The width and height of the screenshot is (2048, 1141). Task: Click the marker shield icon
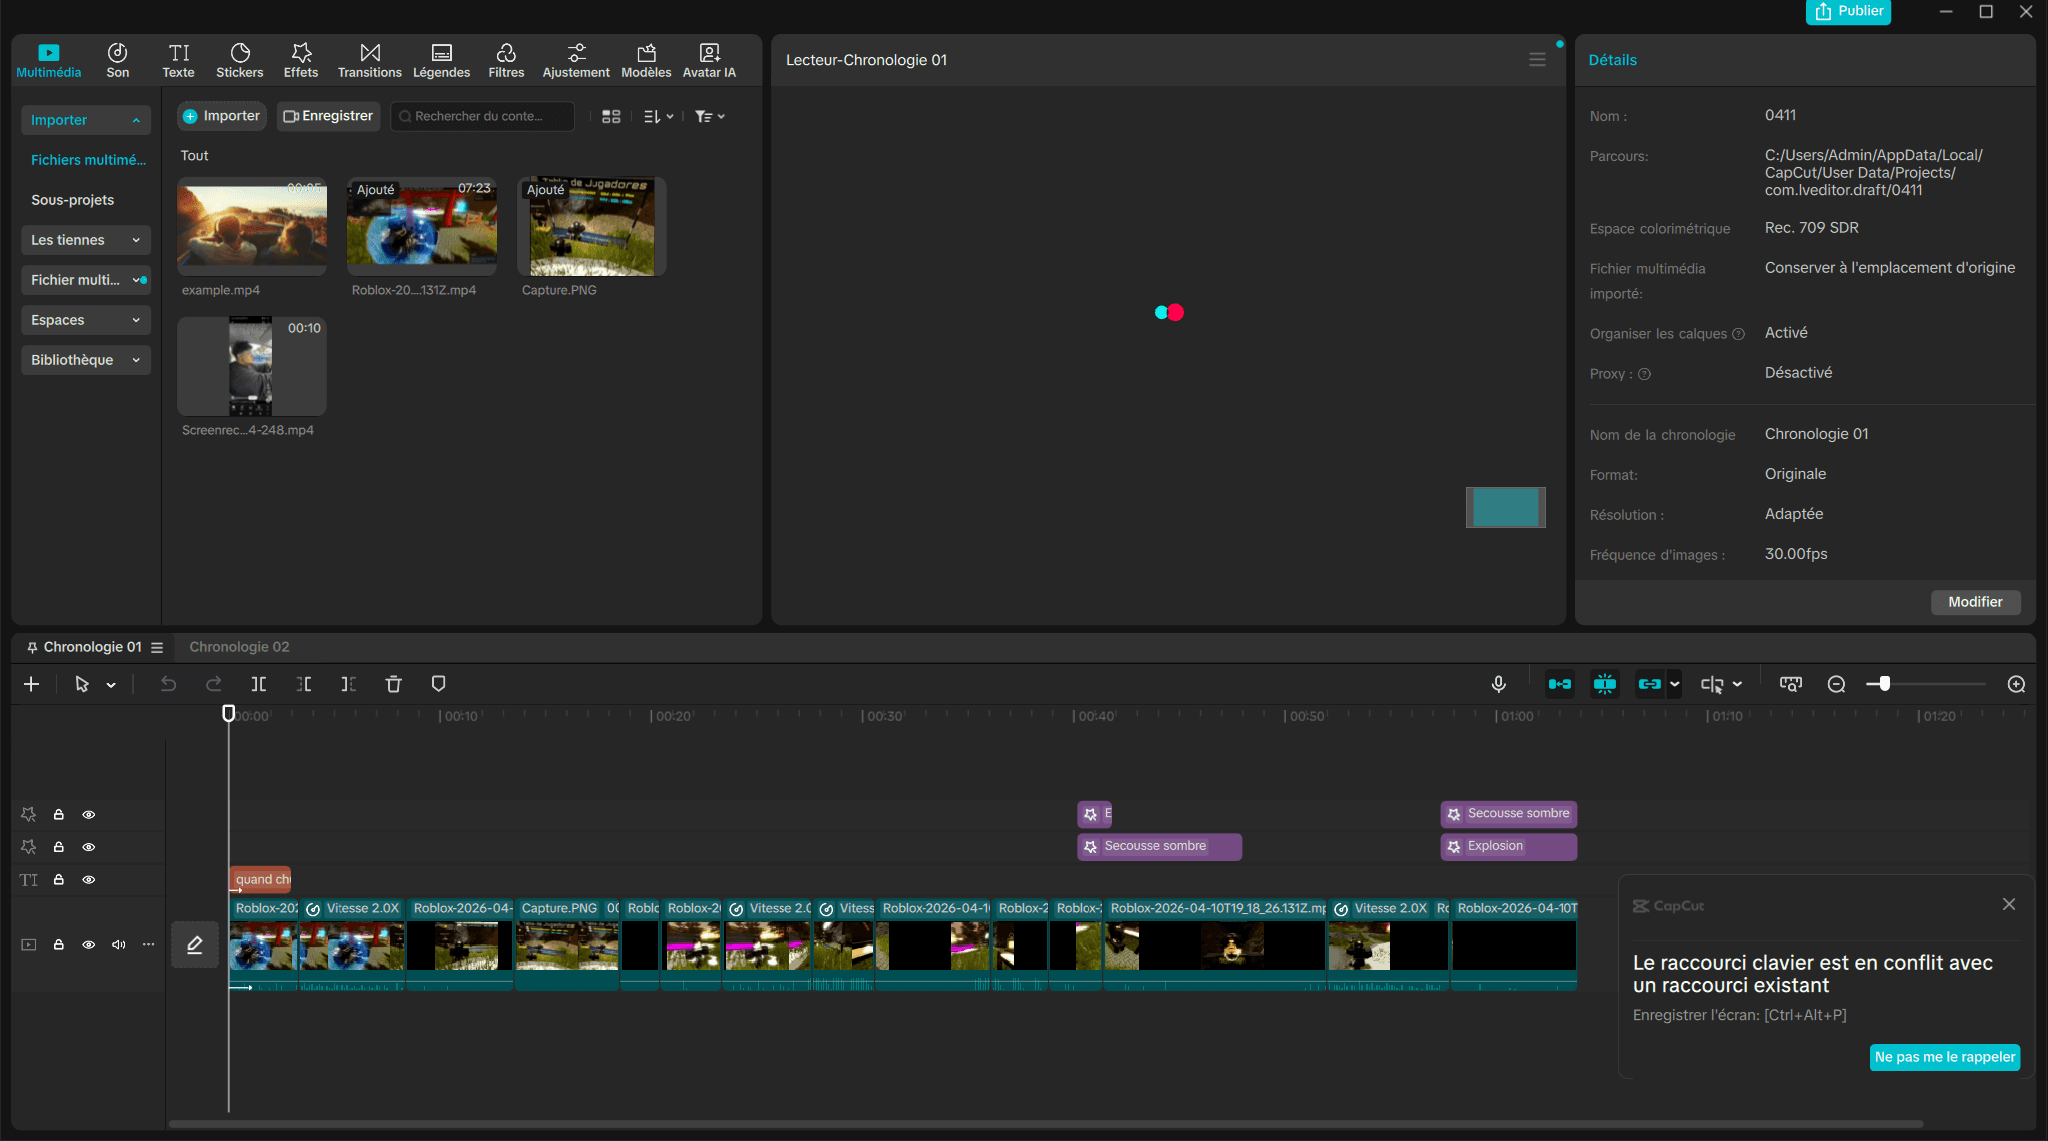[438, 684]
